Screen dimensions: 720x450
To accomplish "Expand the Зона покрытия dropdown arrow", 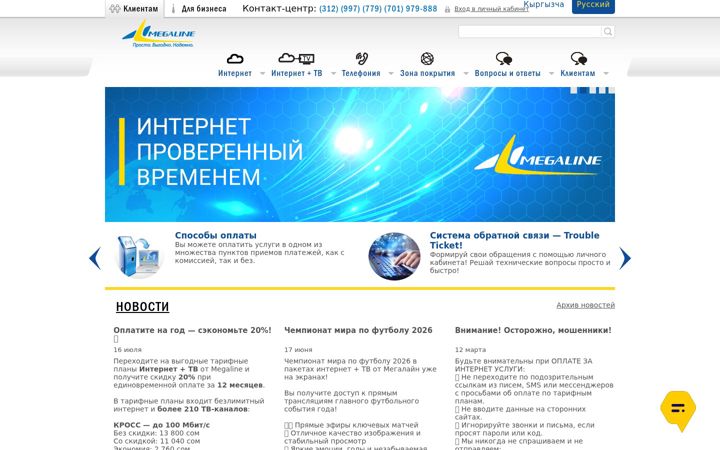I will coord(466,73).
